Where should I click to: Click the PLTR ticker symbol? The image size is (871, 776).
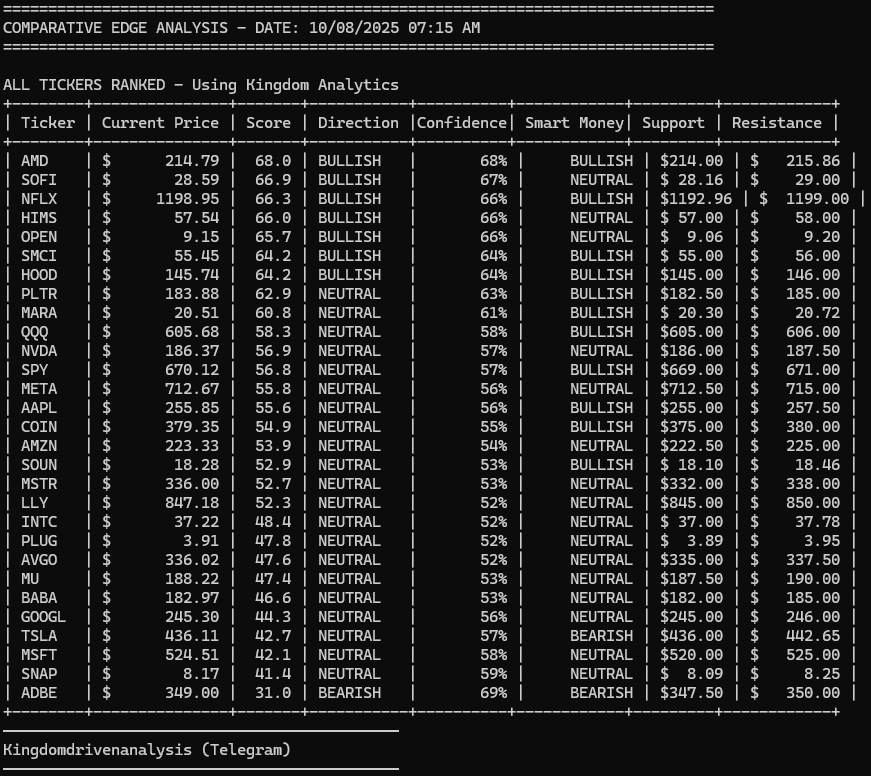click(x=38, y=294)
